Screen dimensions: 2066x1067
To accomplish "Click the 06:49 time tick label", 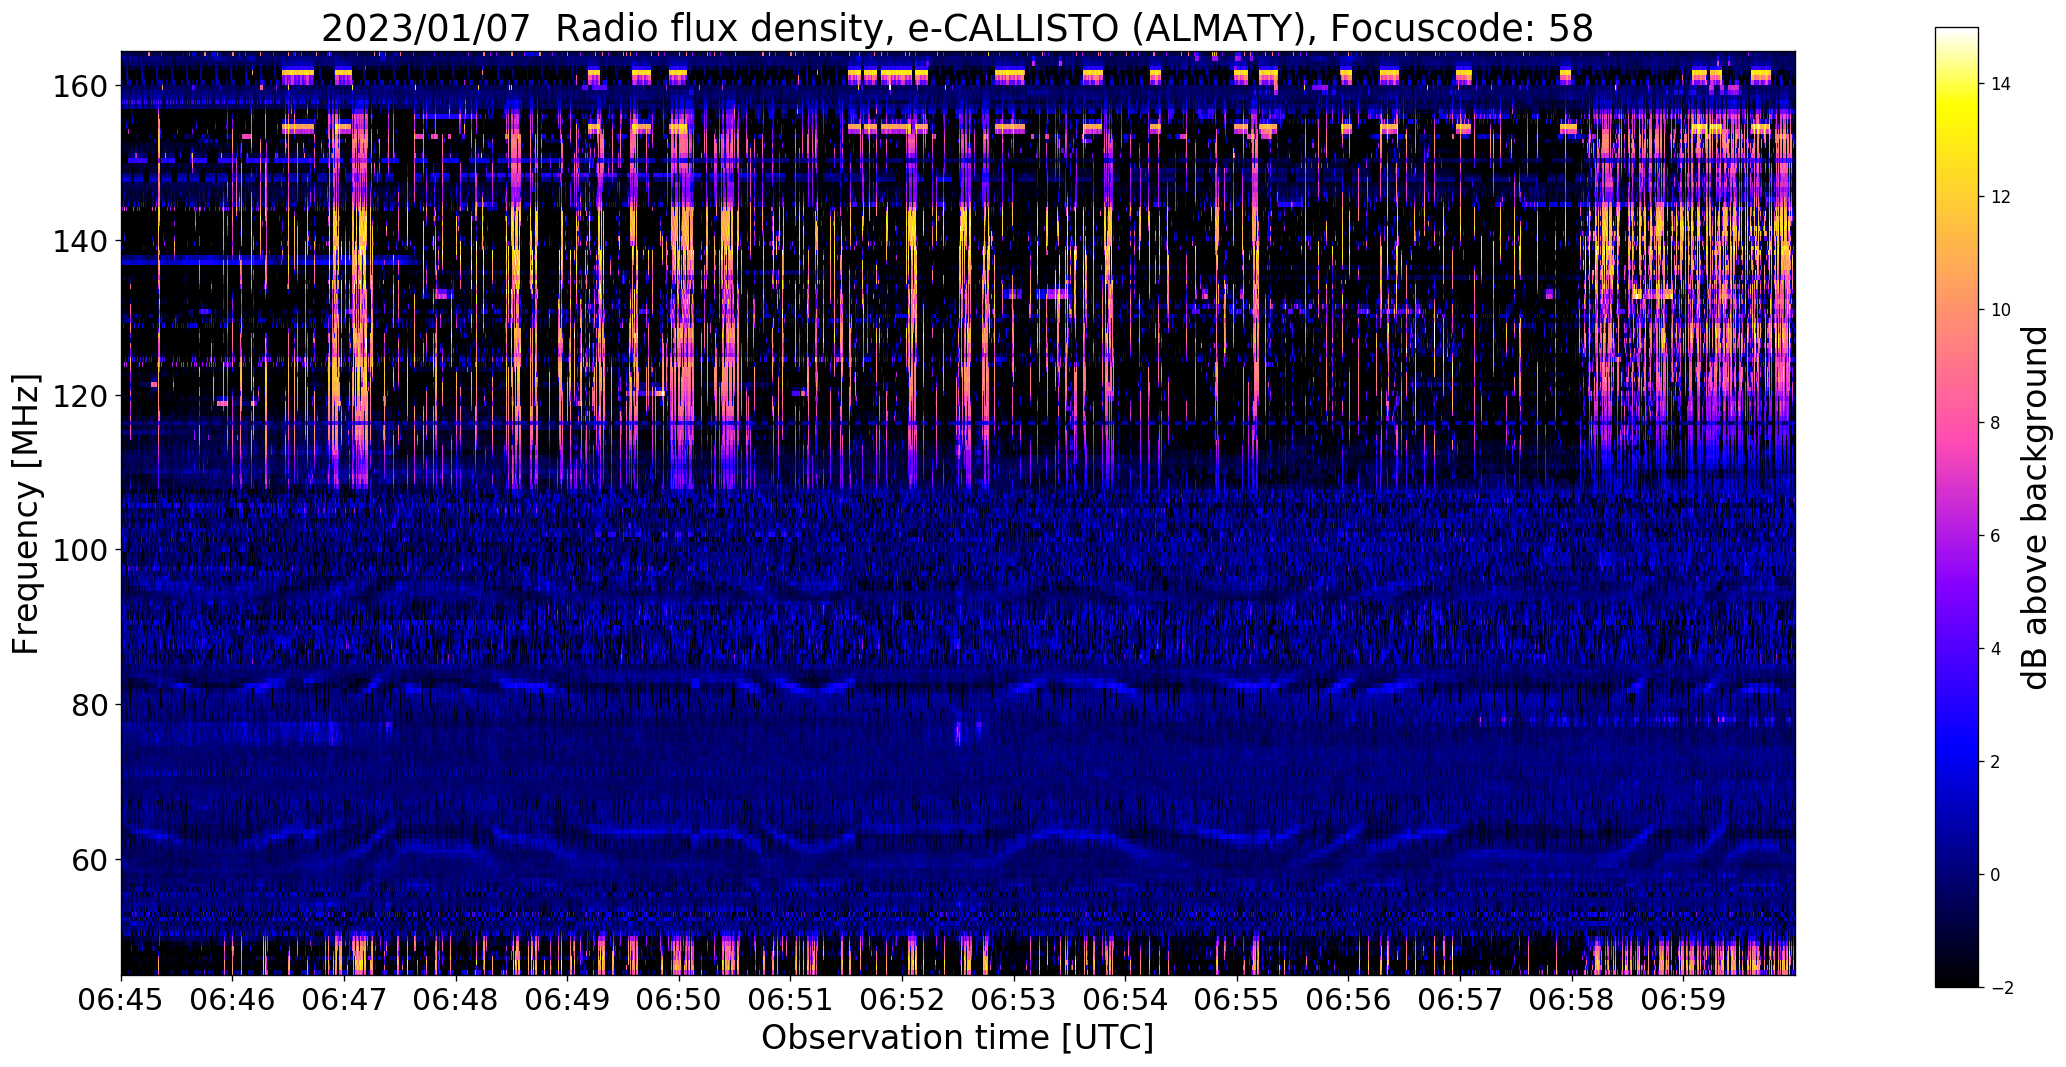I will coord(567,998).
